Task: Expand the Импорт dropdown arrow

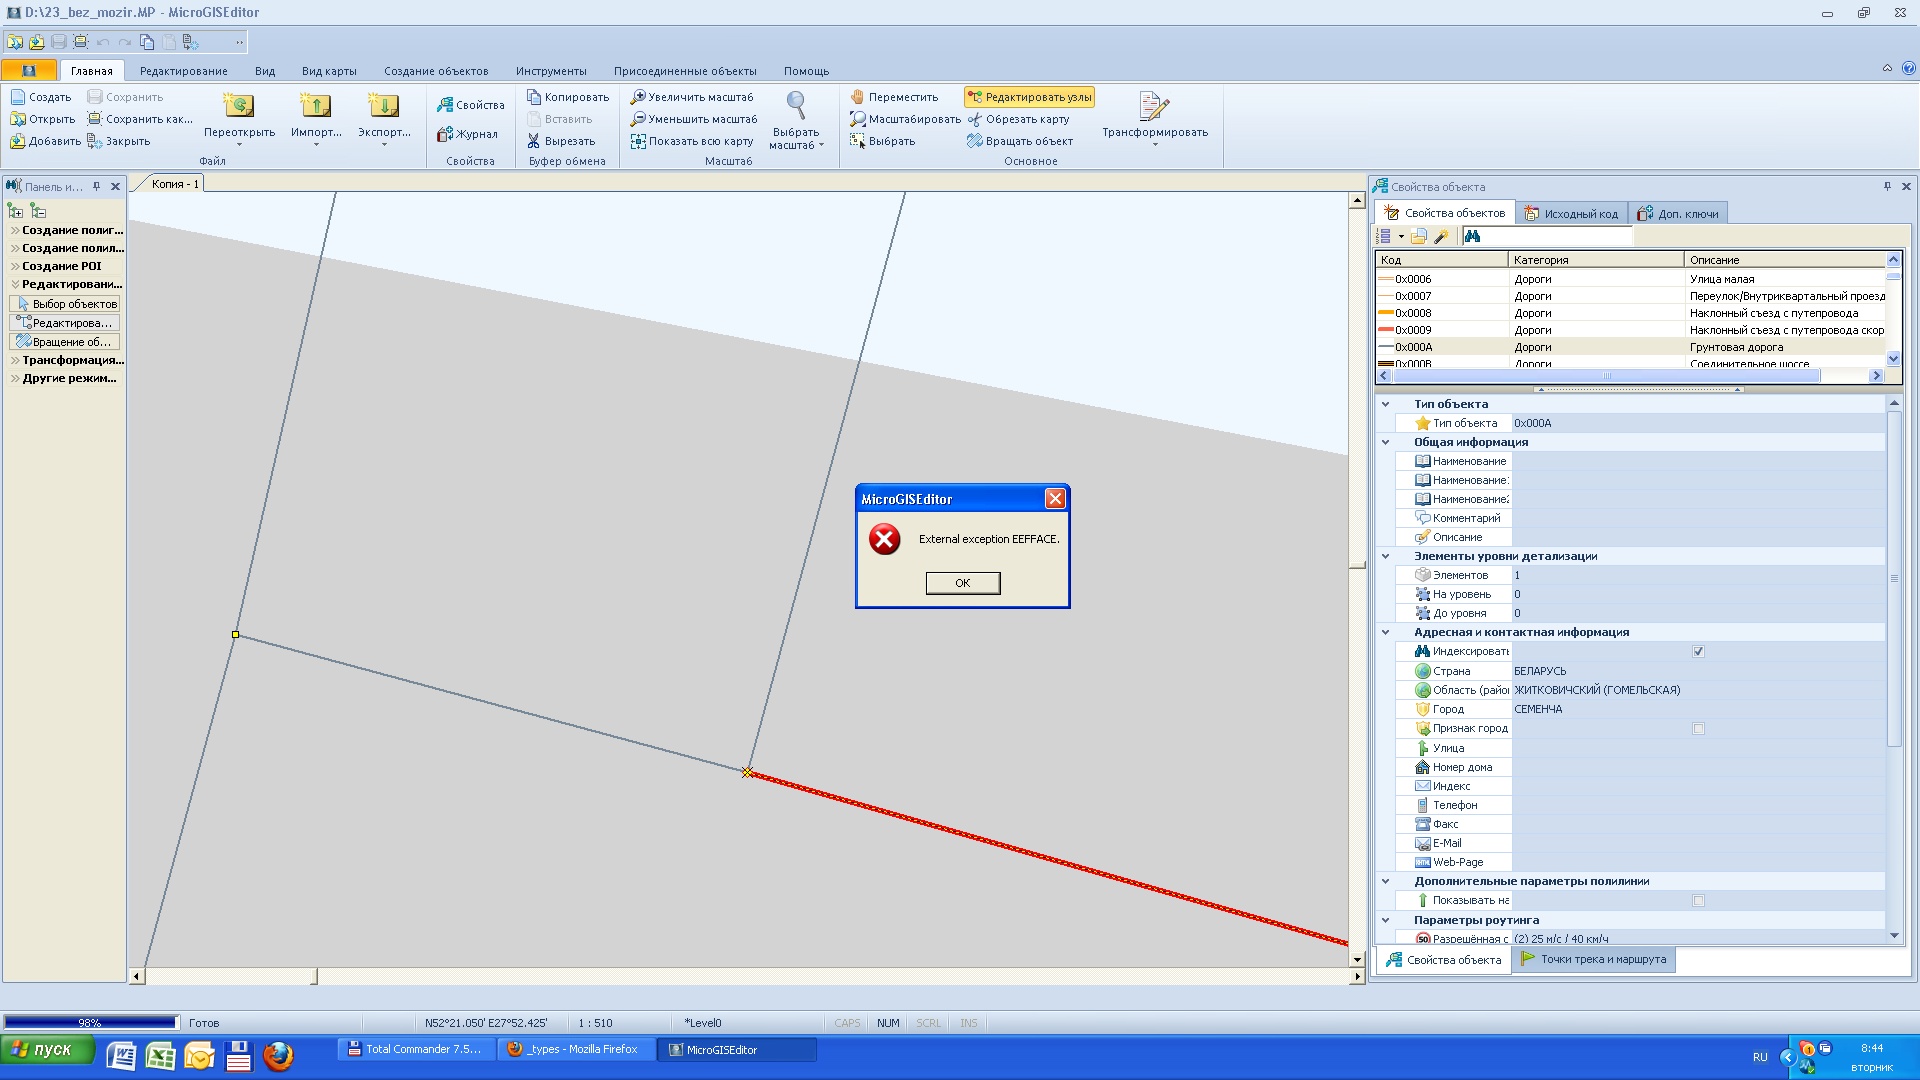Action: (x=316, y=145)
